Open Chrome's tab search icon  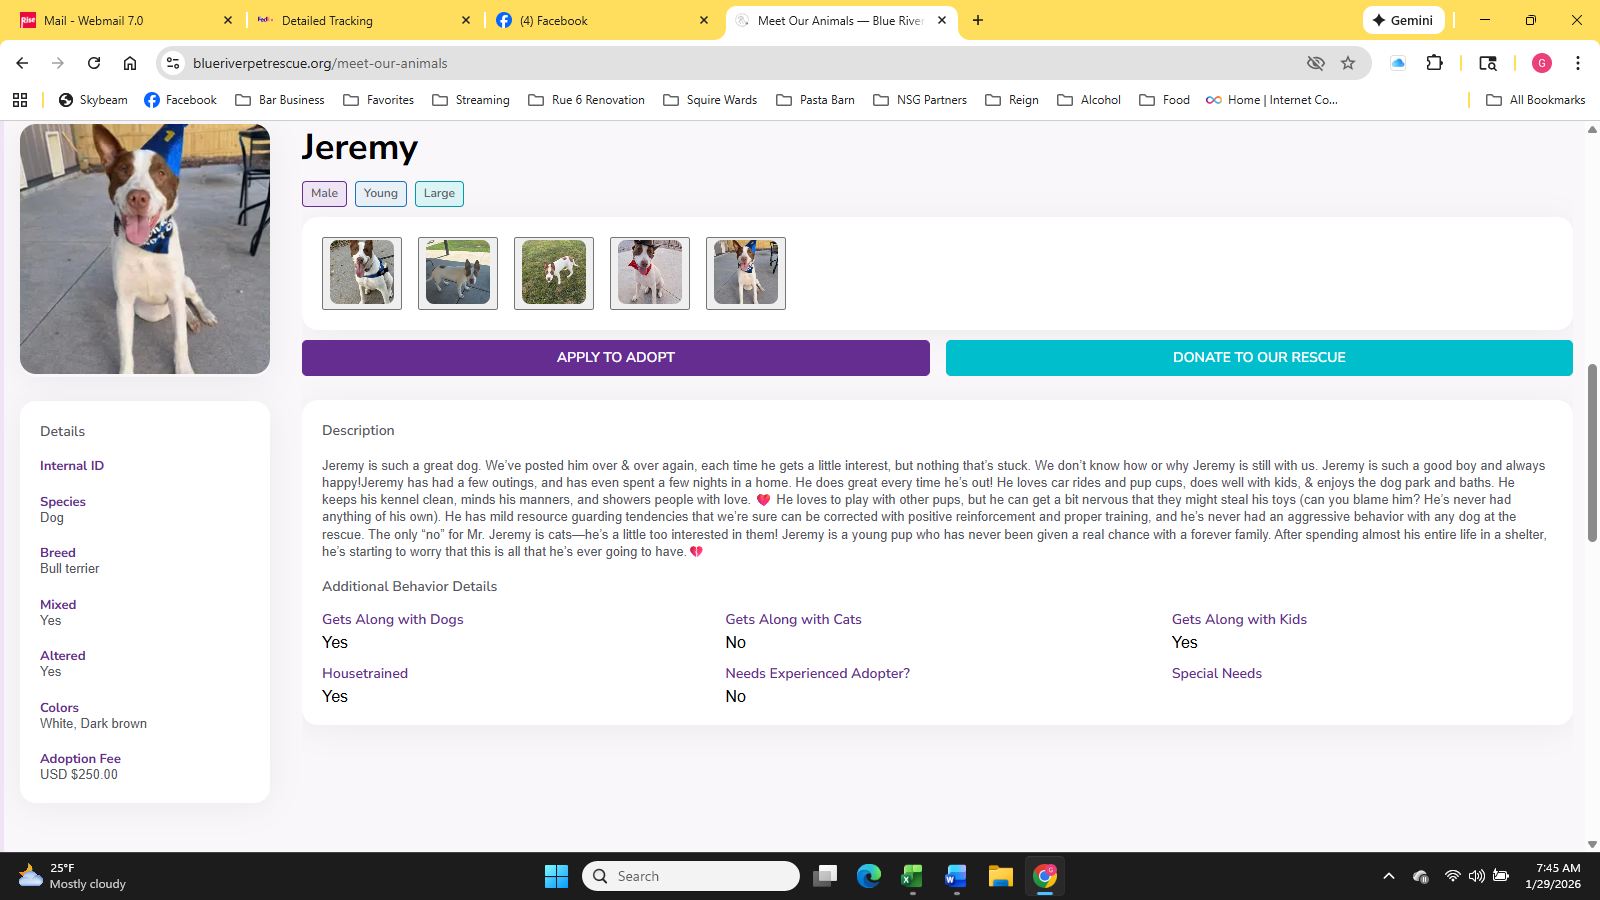[1488, 63]
